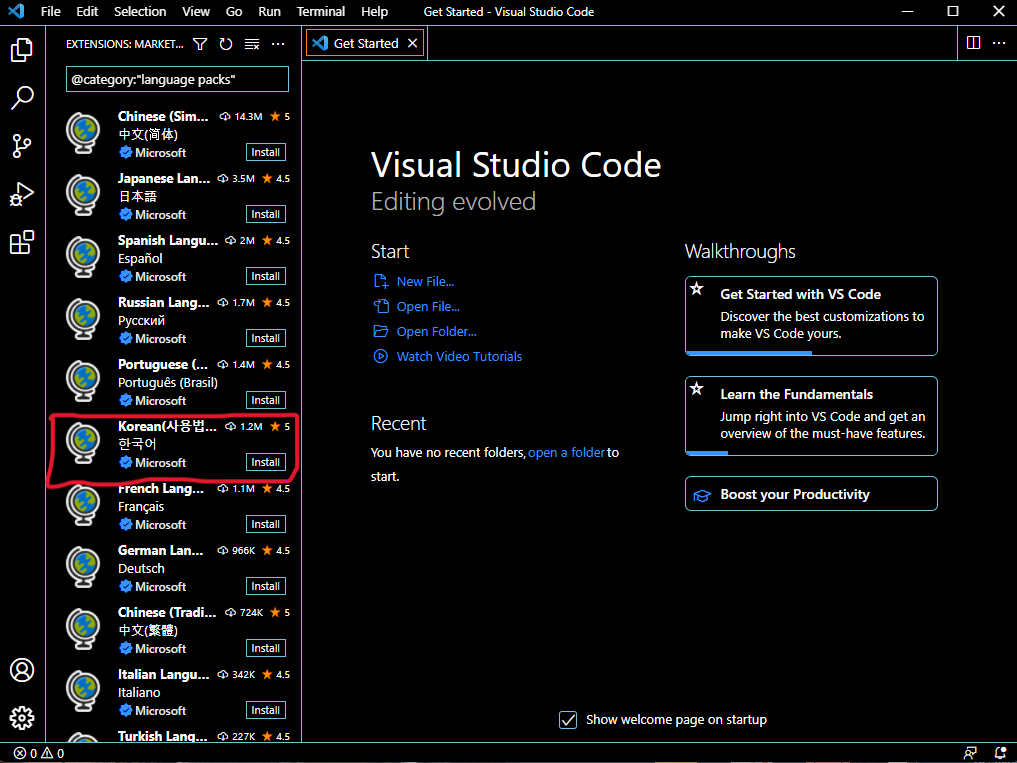1017x763 pixels.
Task: Open the File menu
Action: [x=51, y=12]
